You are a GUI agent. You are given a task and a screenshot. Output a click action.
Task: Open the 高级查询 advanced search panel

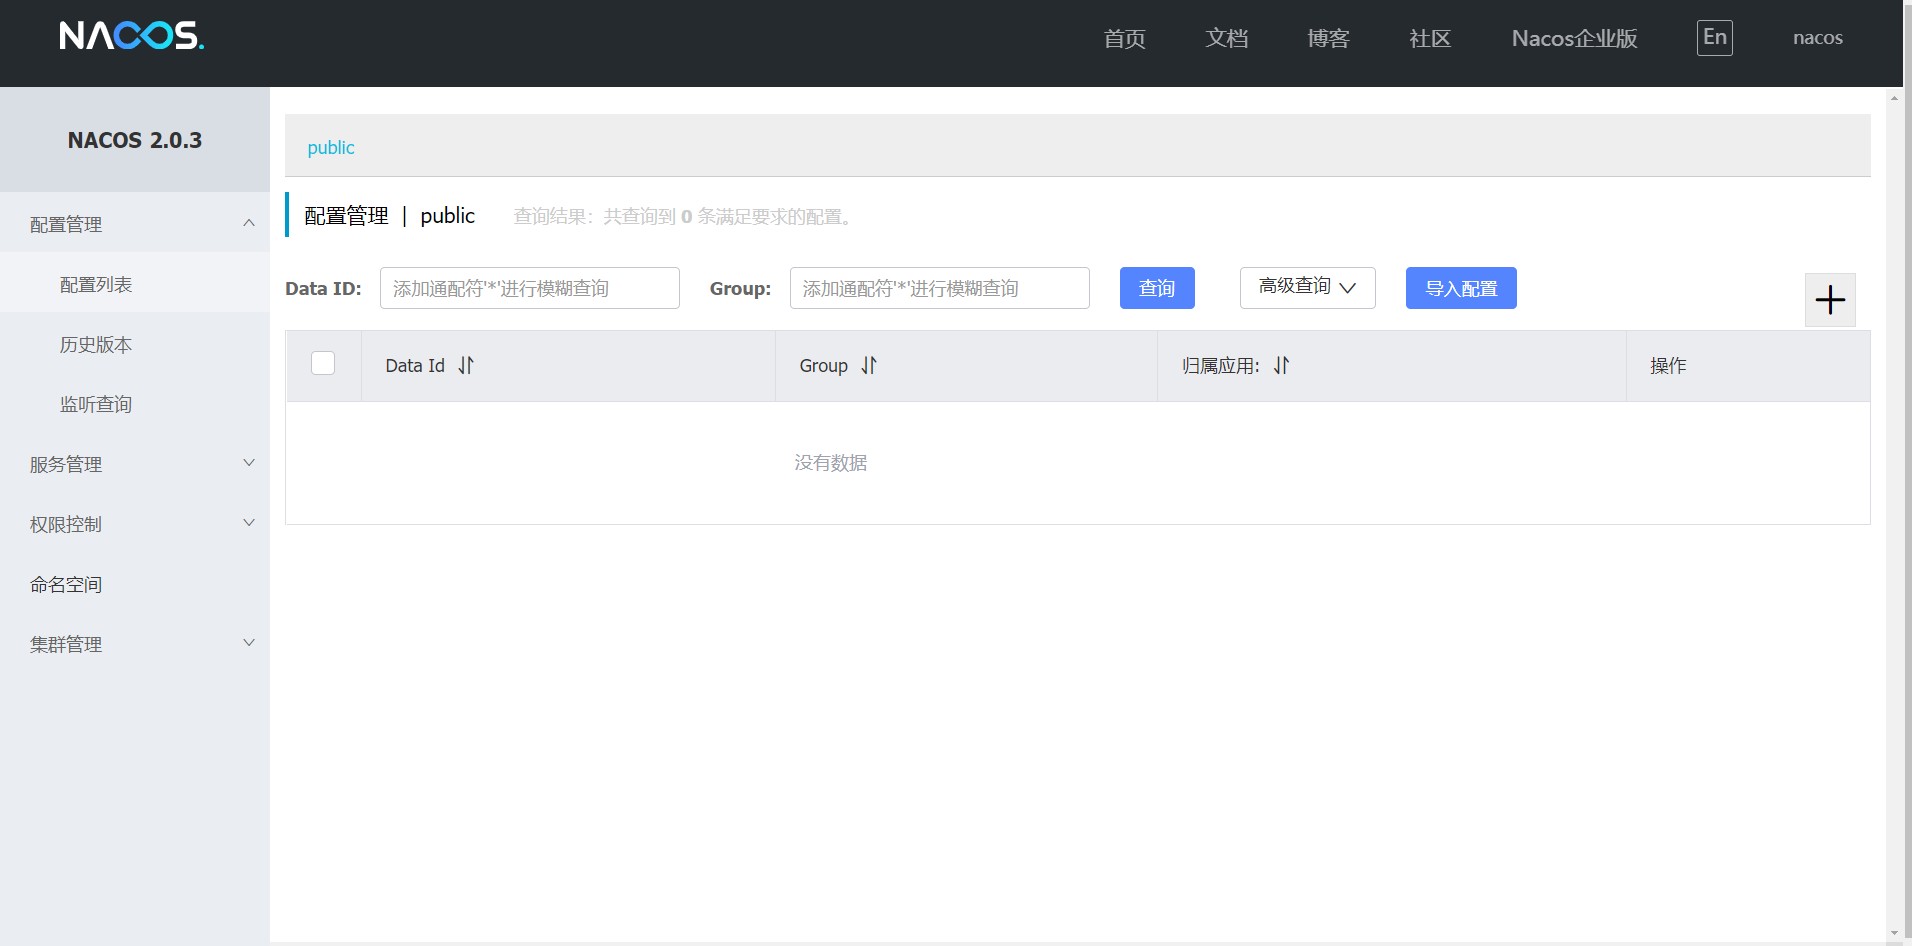[x=1307, y=288]
